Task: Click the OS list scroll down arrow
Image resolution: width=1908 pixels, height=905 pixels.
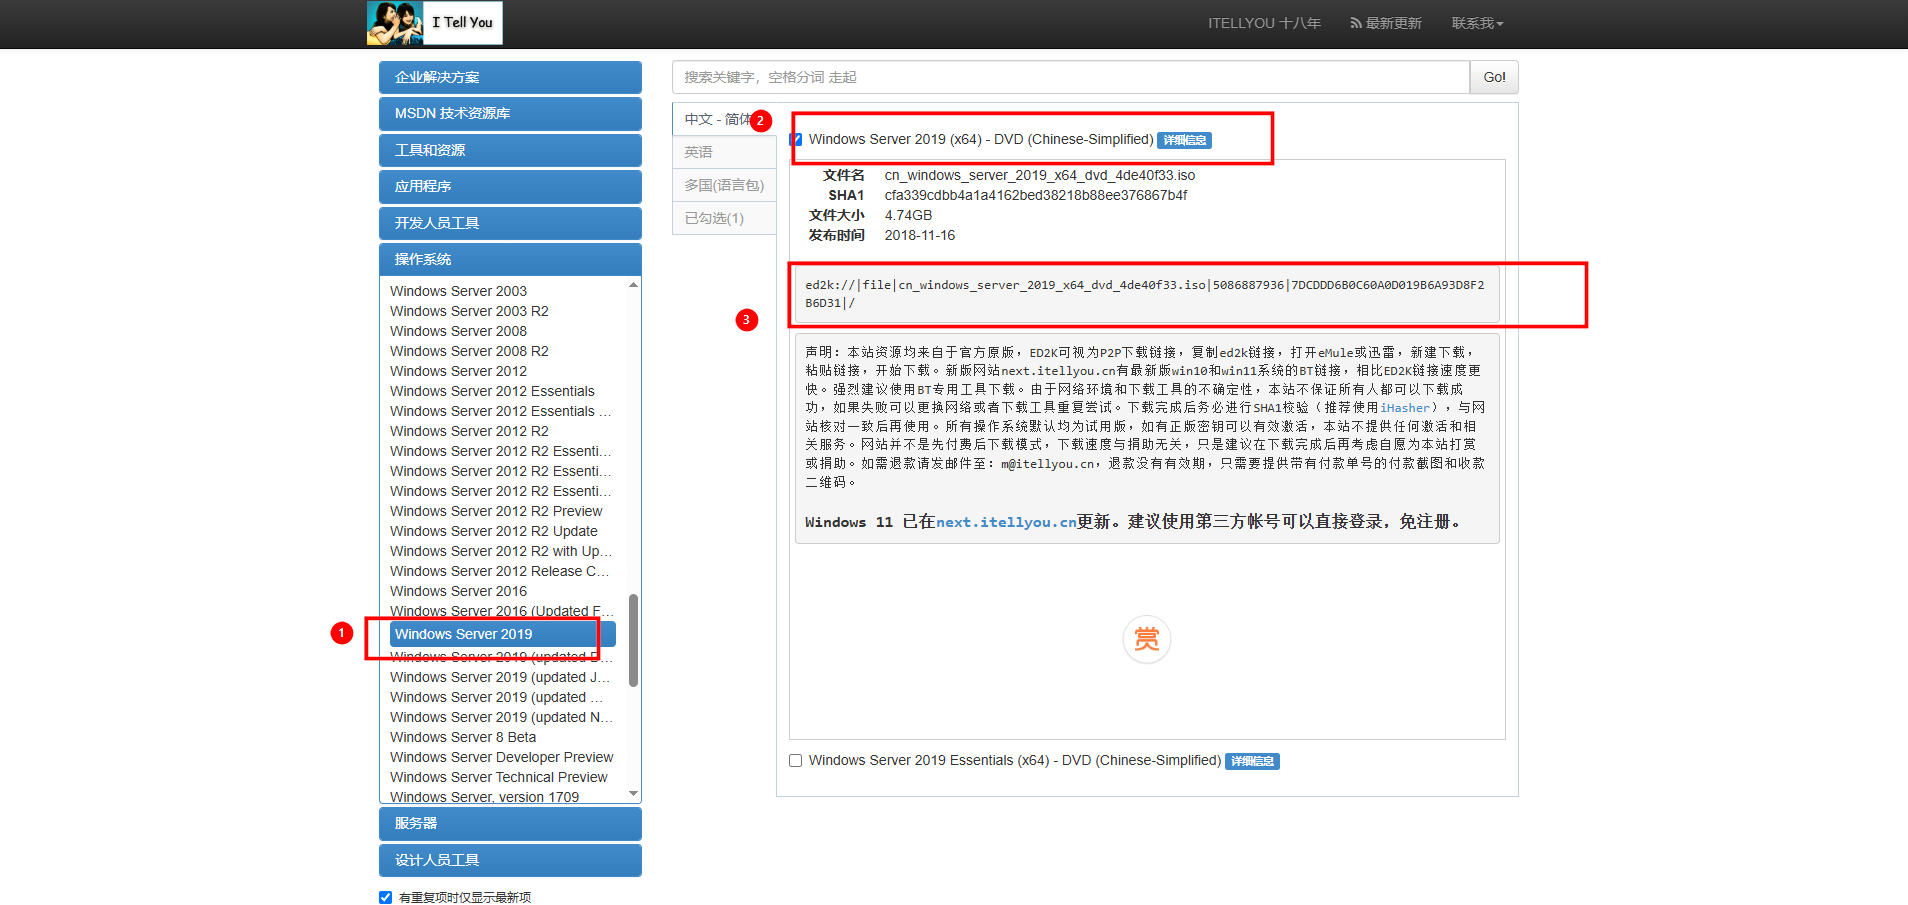Action: [633, 794]
